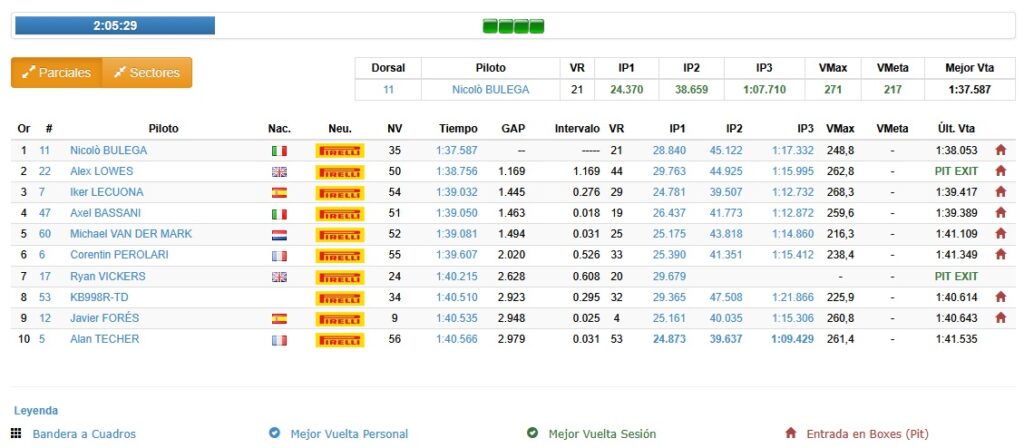Click bike number 22 for Alex Lowes

pos(45,171)
